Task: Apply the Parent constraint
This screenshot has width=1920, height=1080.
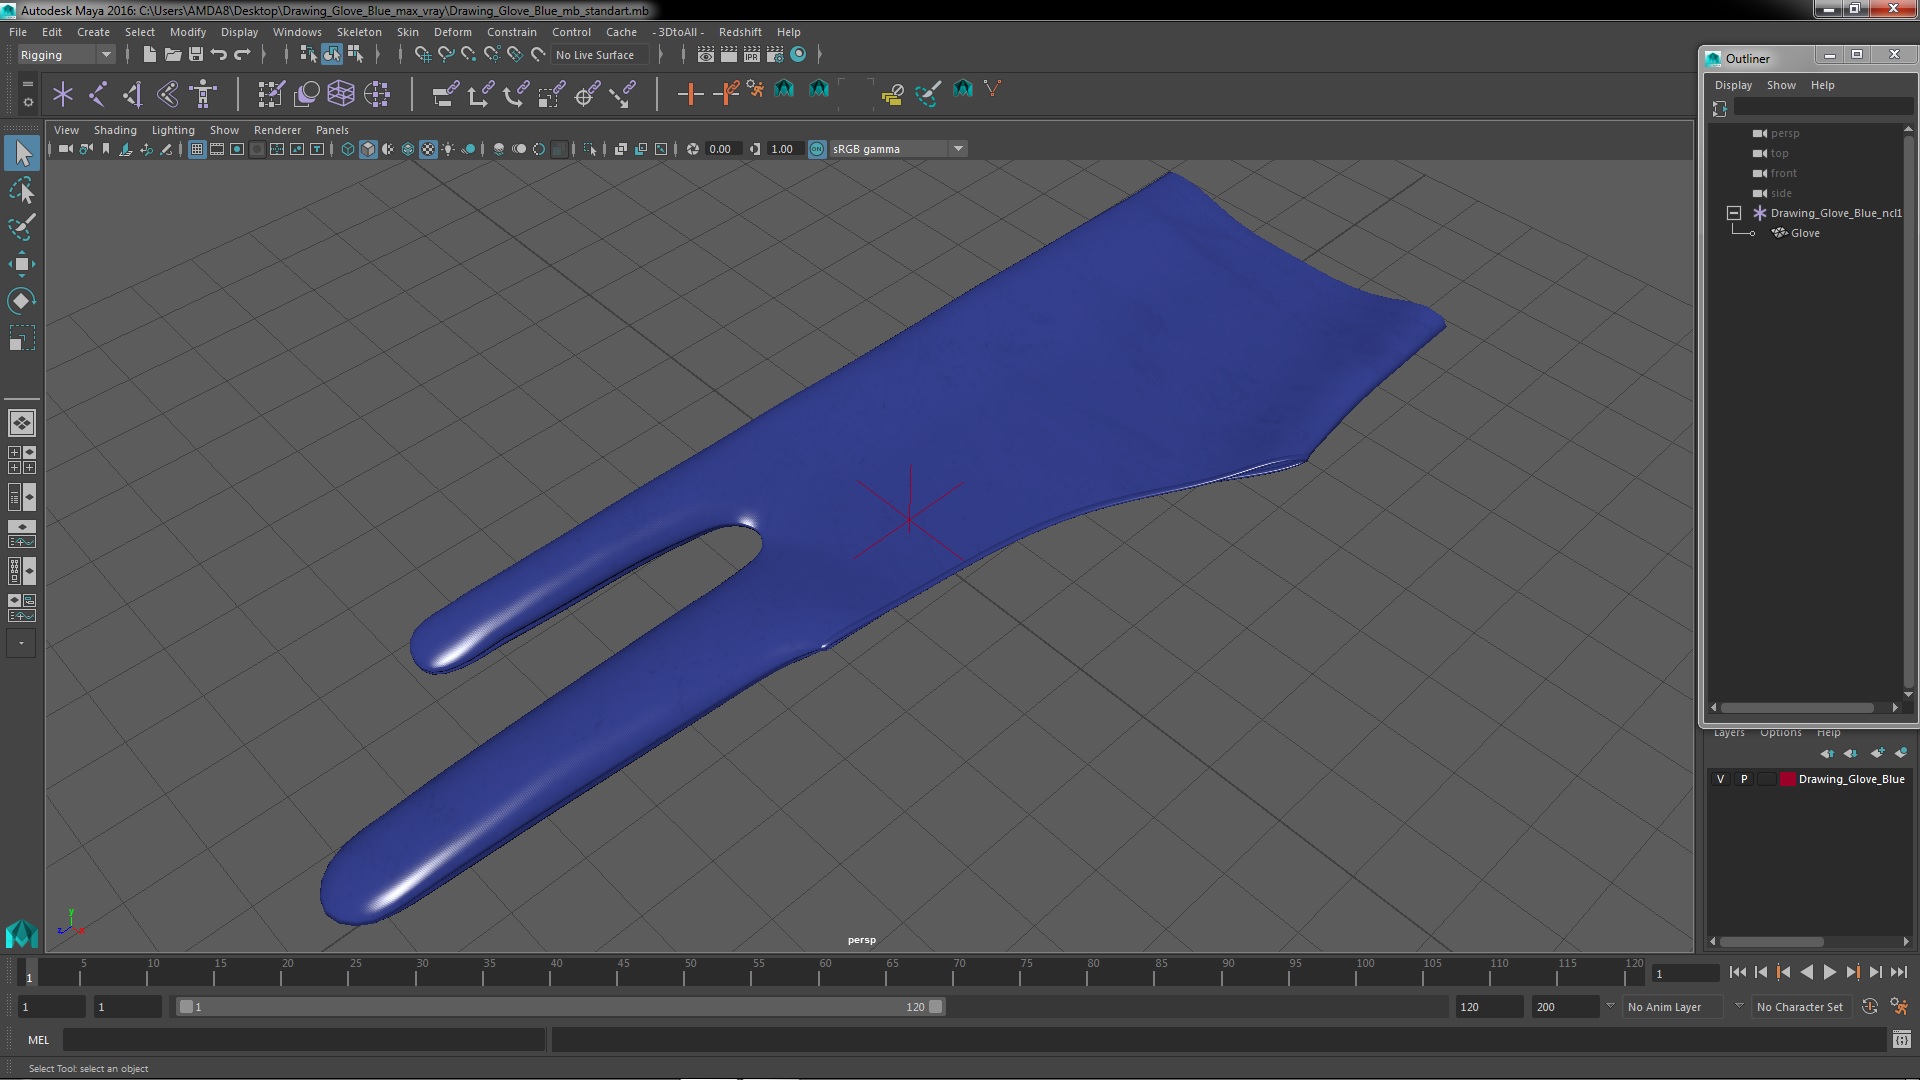Action: [x=445, y=95]
